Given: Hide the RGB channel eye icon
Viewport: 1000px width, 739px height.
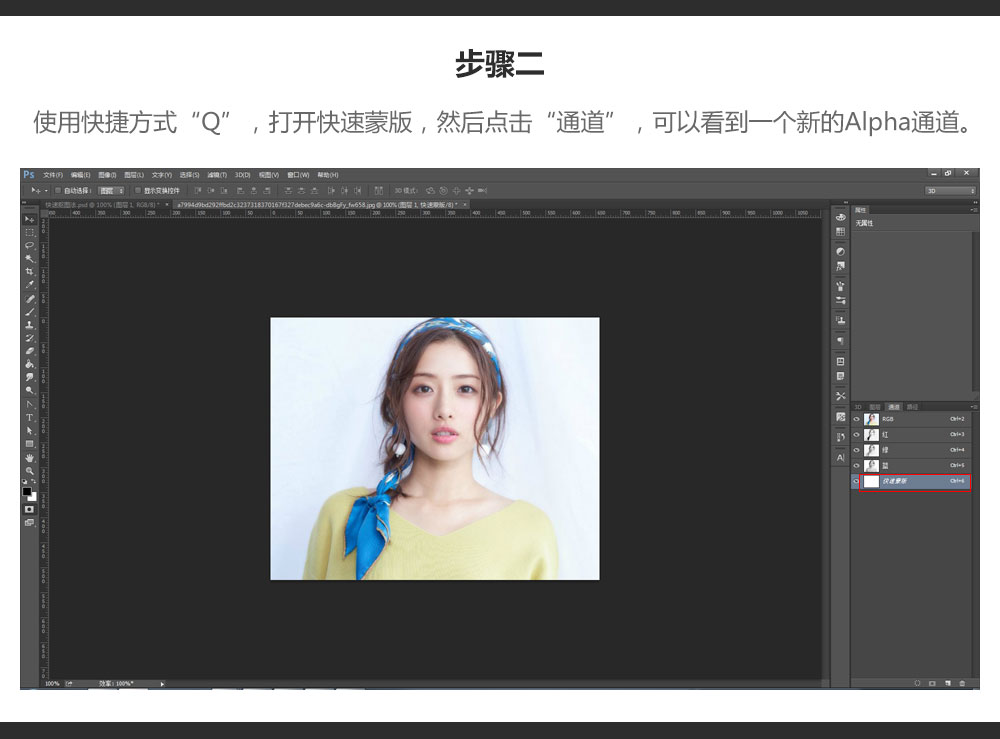Looking at the screenshot, I should click(x=856, y=419).
